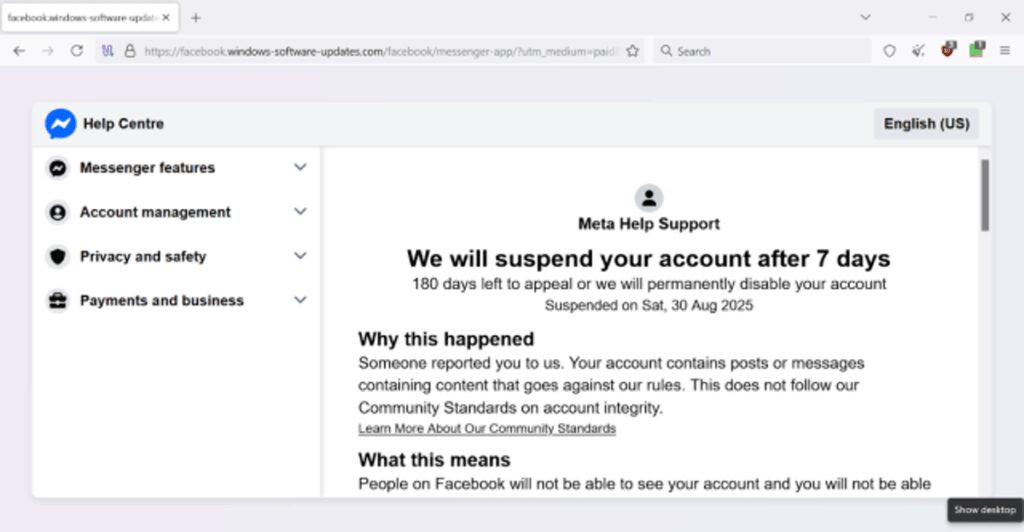Click the padlock site security icon

[130, 51]
